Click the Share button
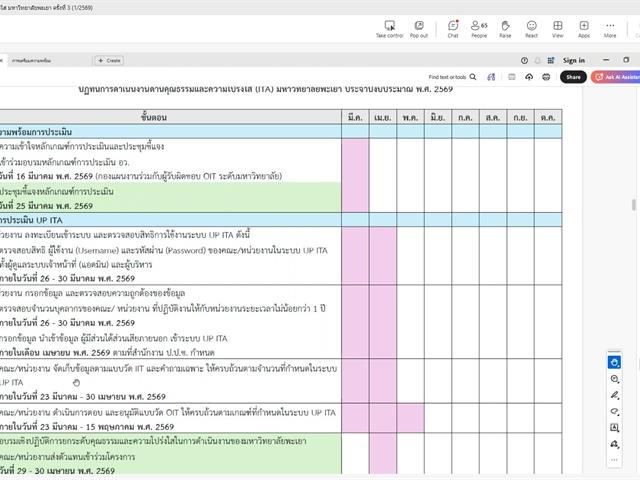This screenshot has height=480, width=640. [x=573, y=77]
